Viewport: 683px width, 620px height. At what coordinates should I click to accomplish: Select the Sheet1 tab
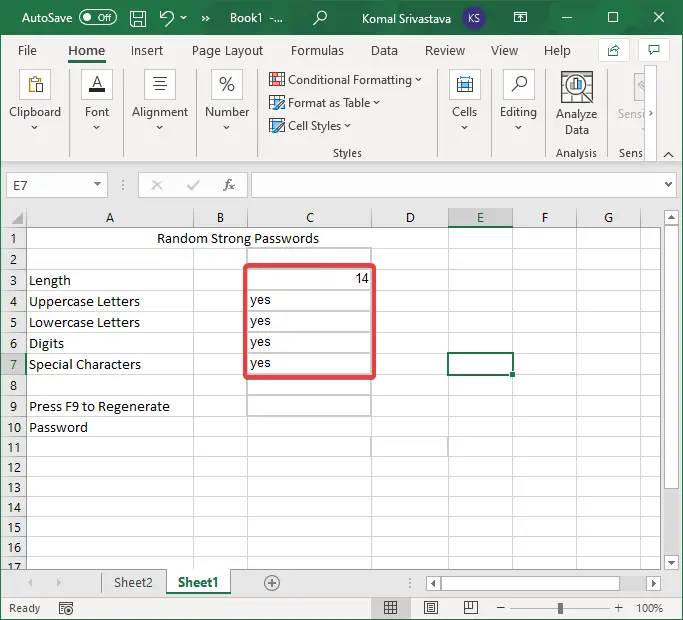coord(198,583)
